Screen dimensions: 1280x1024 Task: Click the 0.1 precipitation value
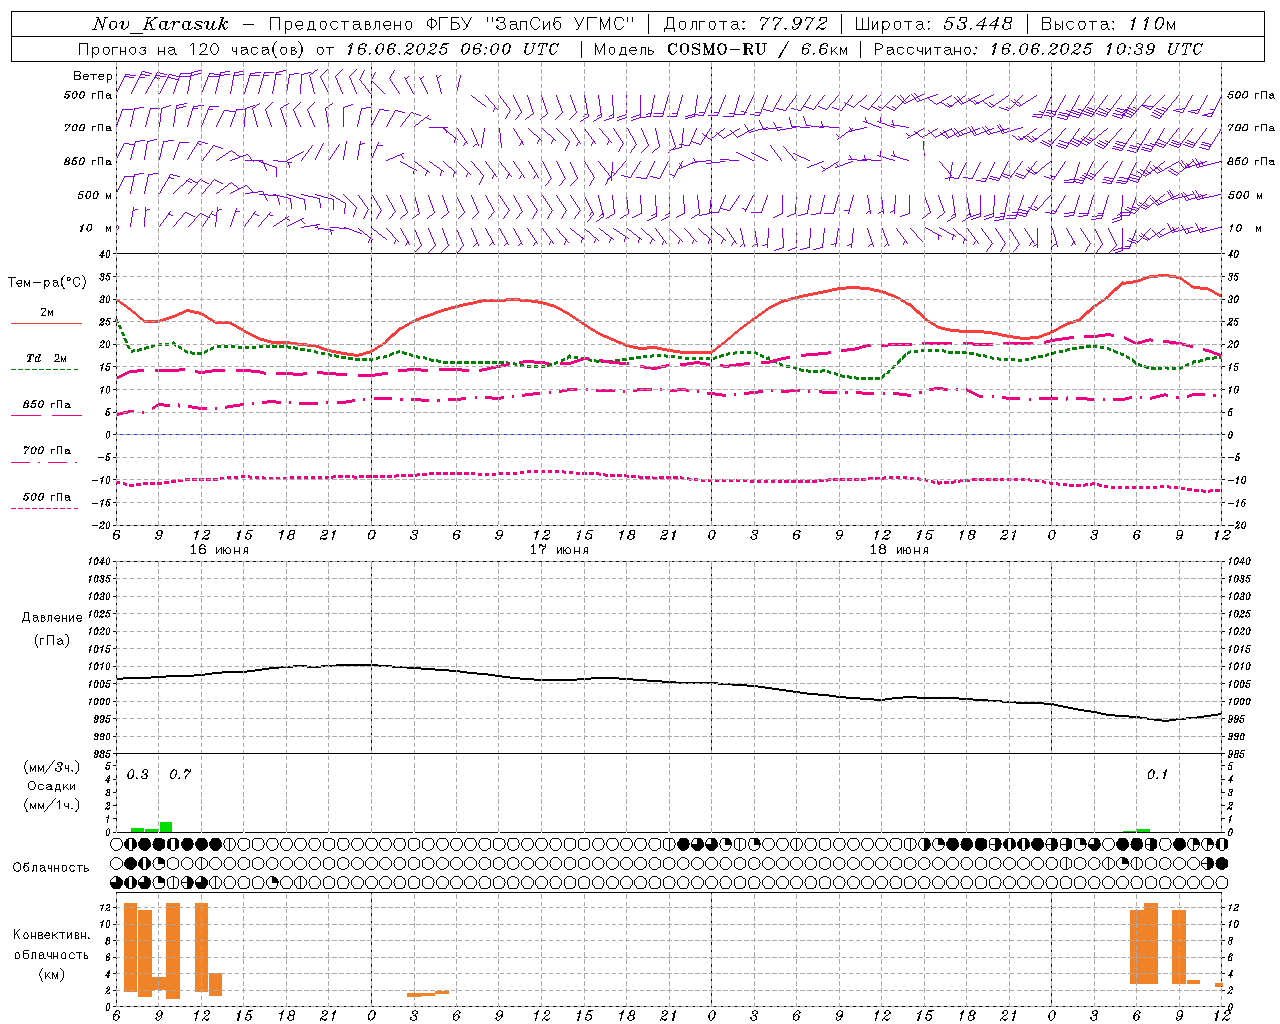1157,774
